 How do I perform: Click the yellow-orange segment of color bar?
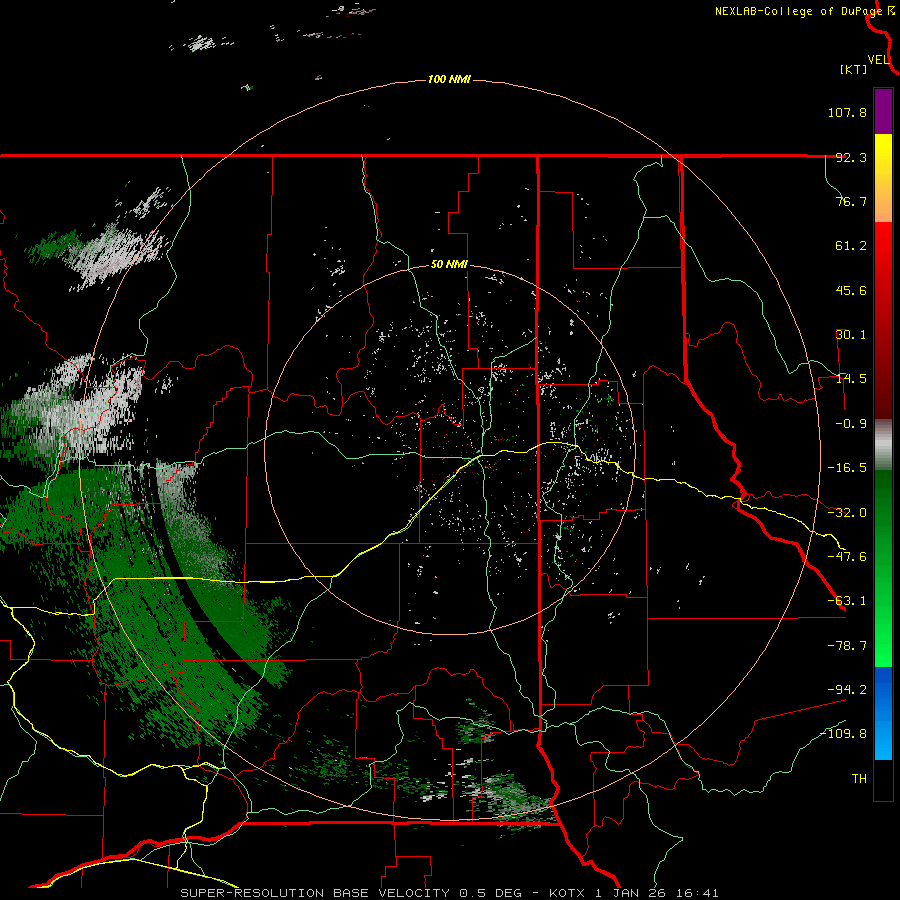pos(883,178)
